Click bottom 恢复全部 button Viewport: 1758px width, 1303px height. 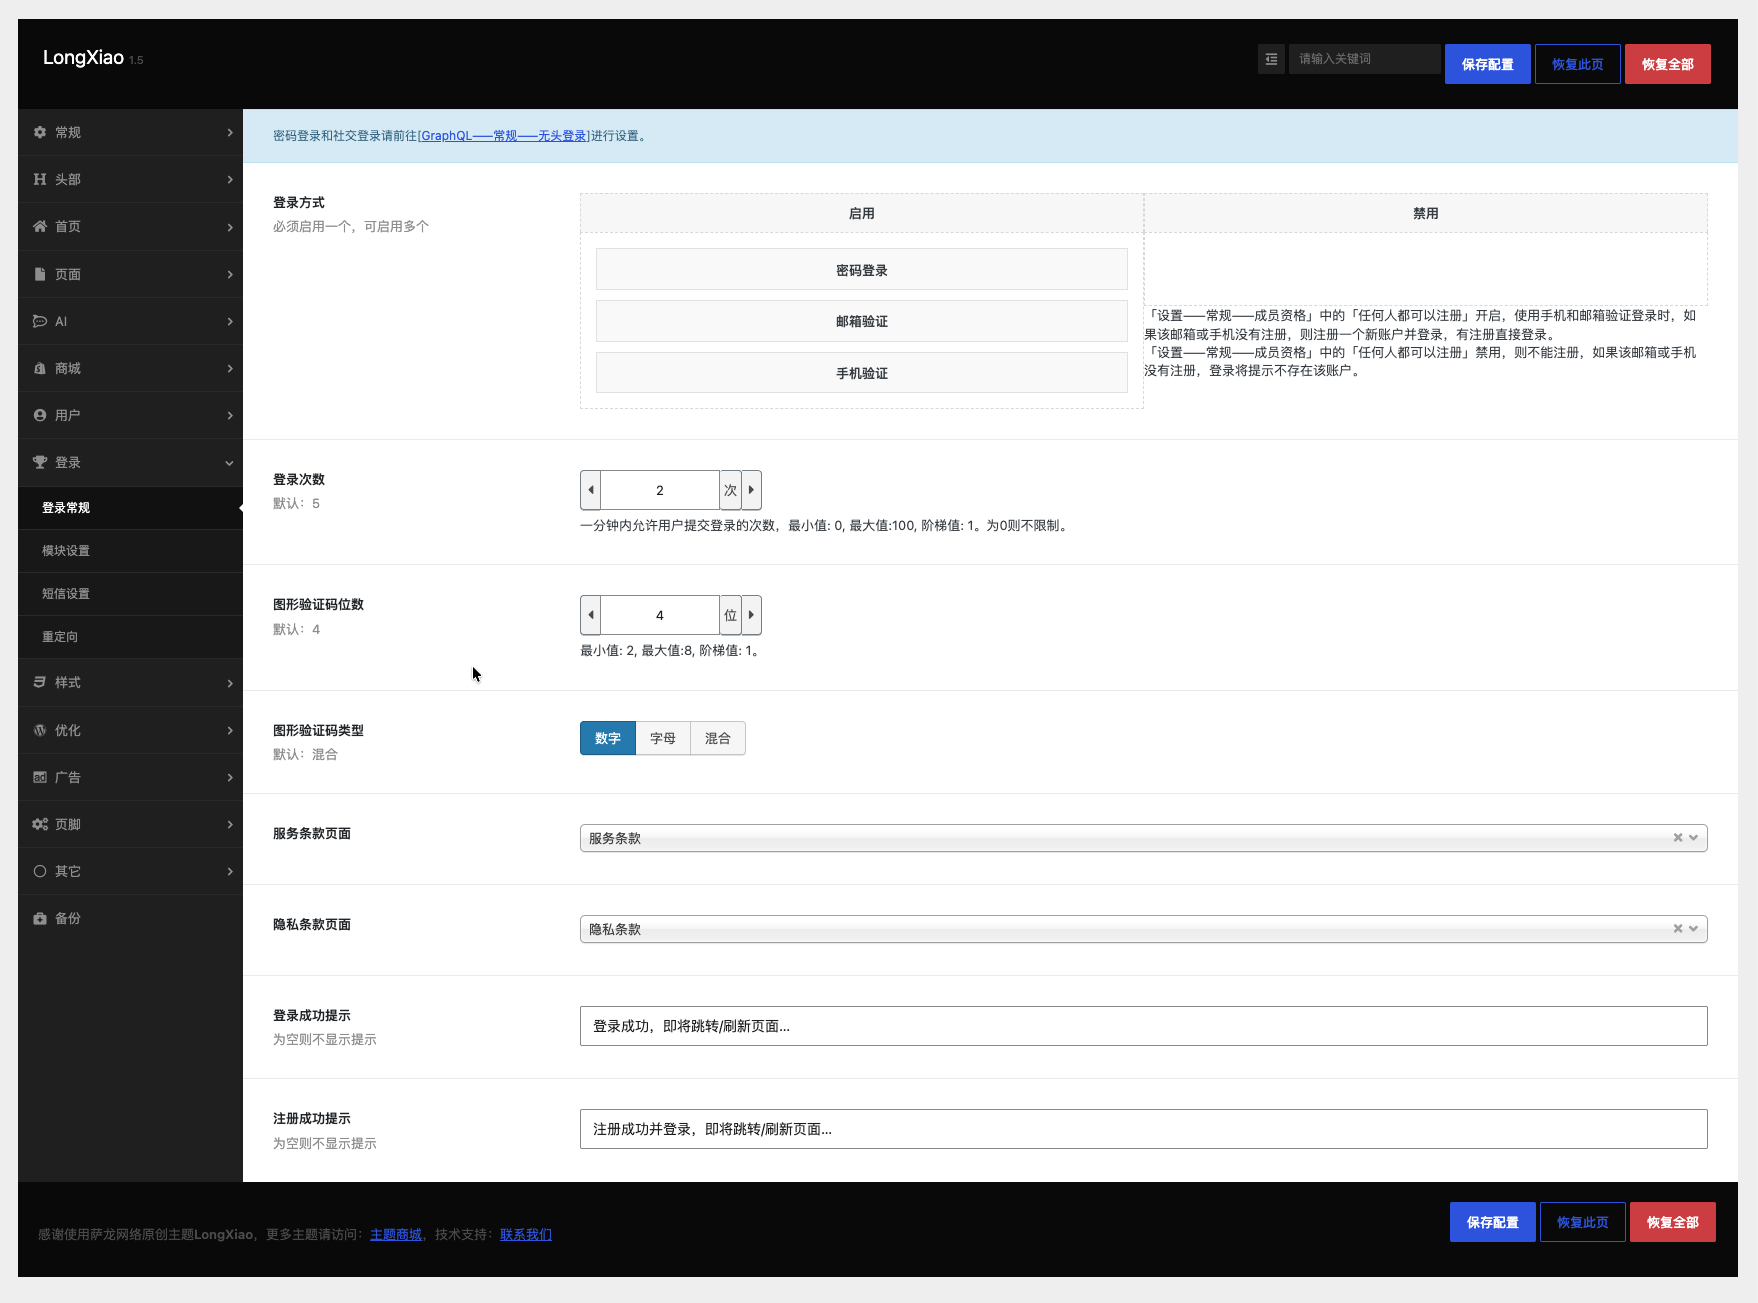click(1672, 1222)
